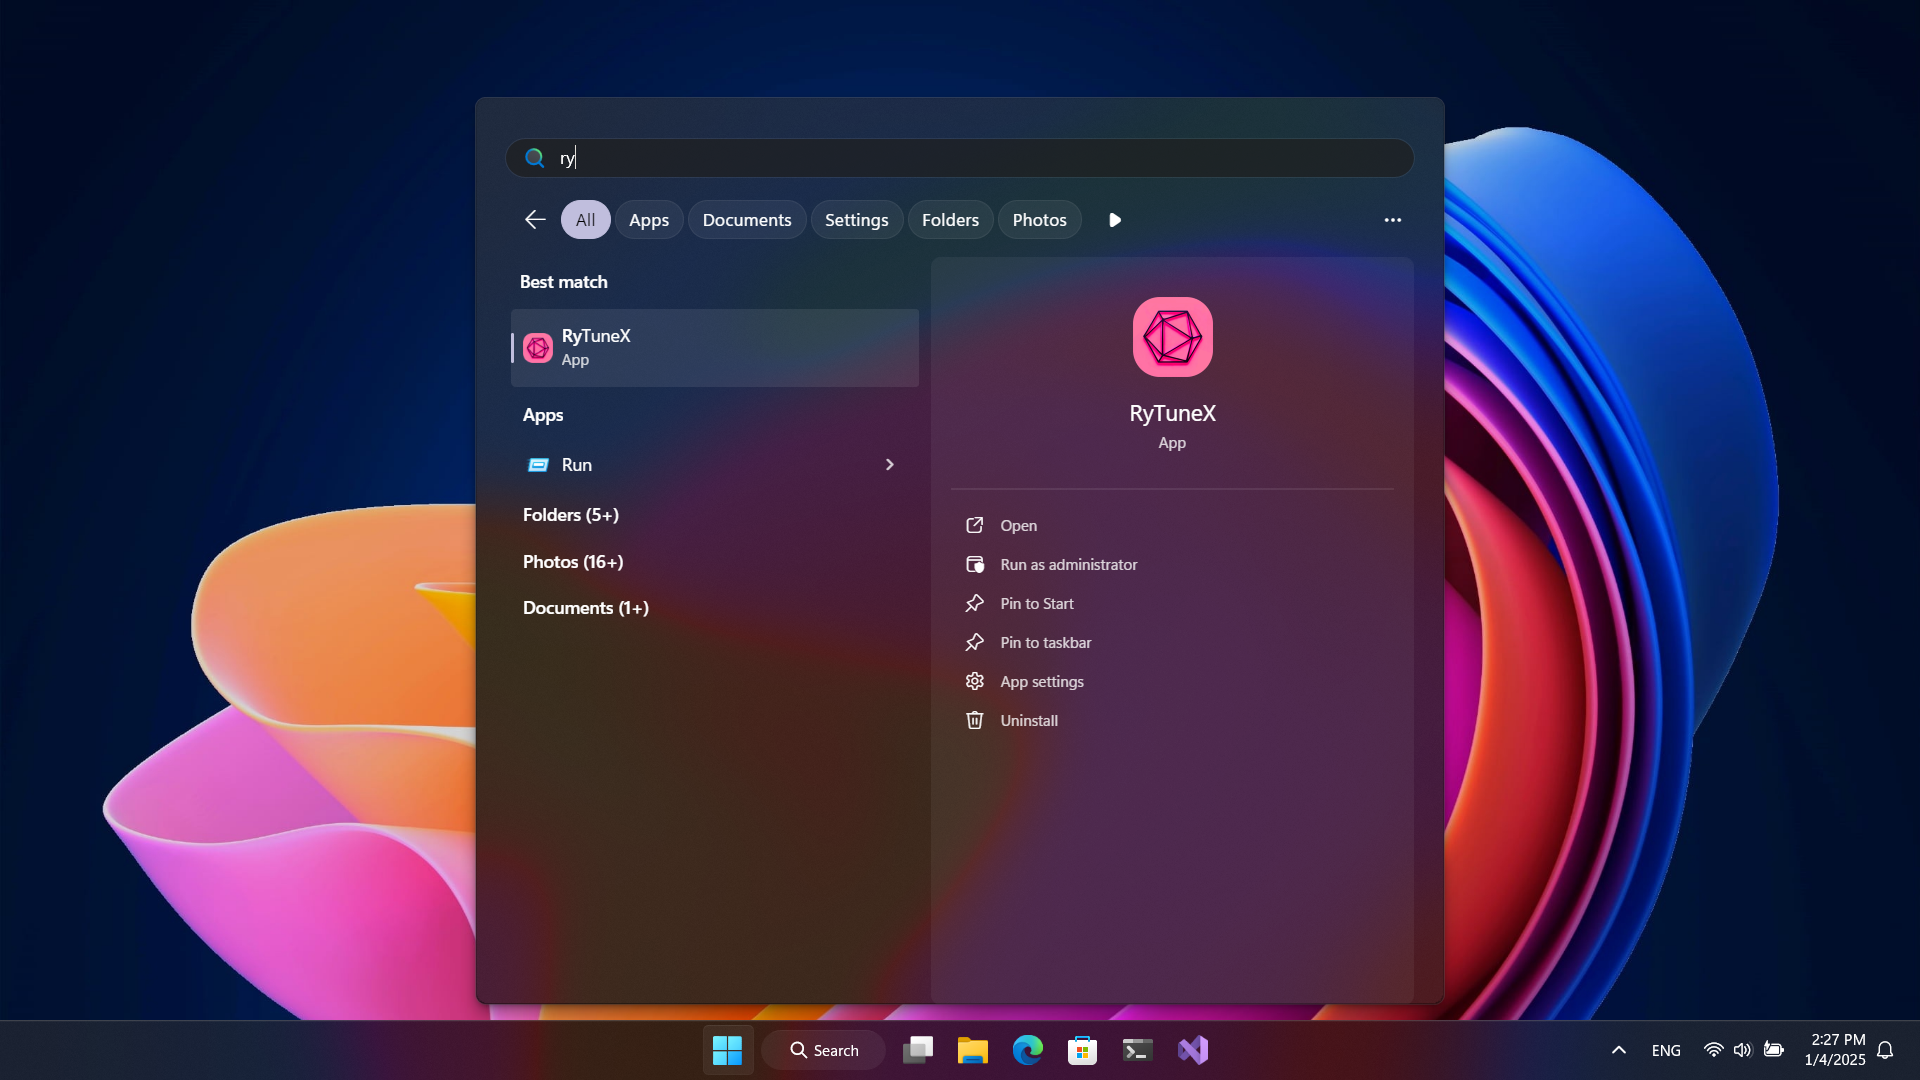This screenshot has height=1080, width=1920.
Task: Expand the Photos (16+) section
Action: coord(573,562)
